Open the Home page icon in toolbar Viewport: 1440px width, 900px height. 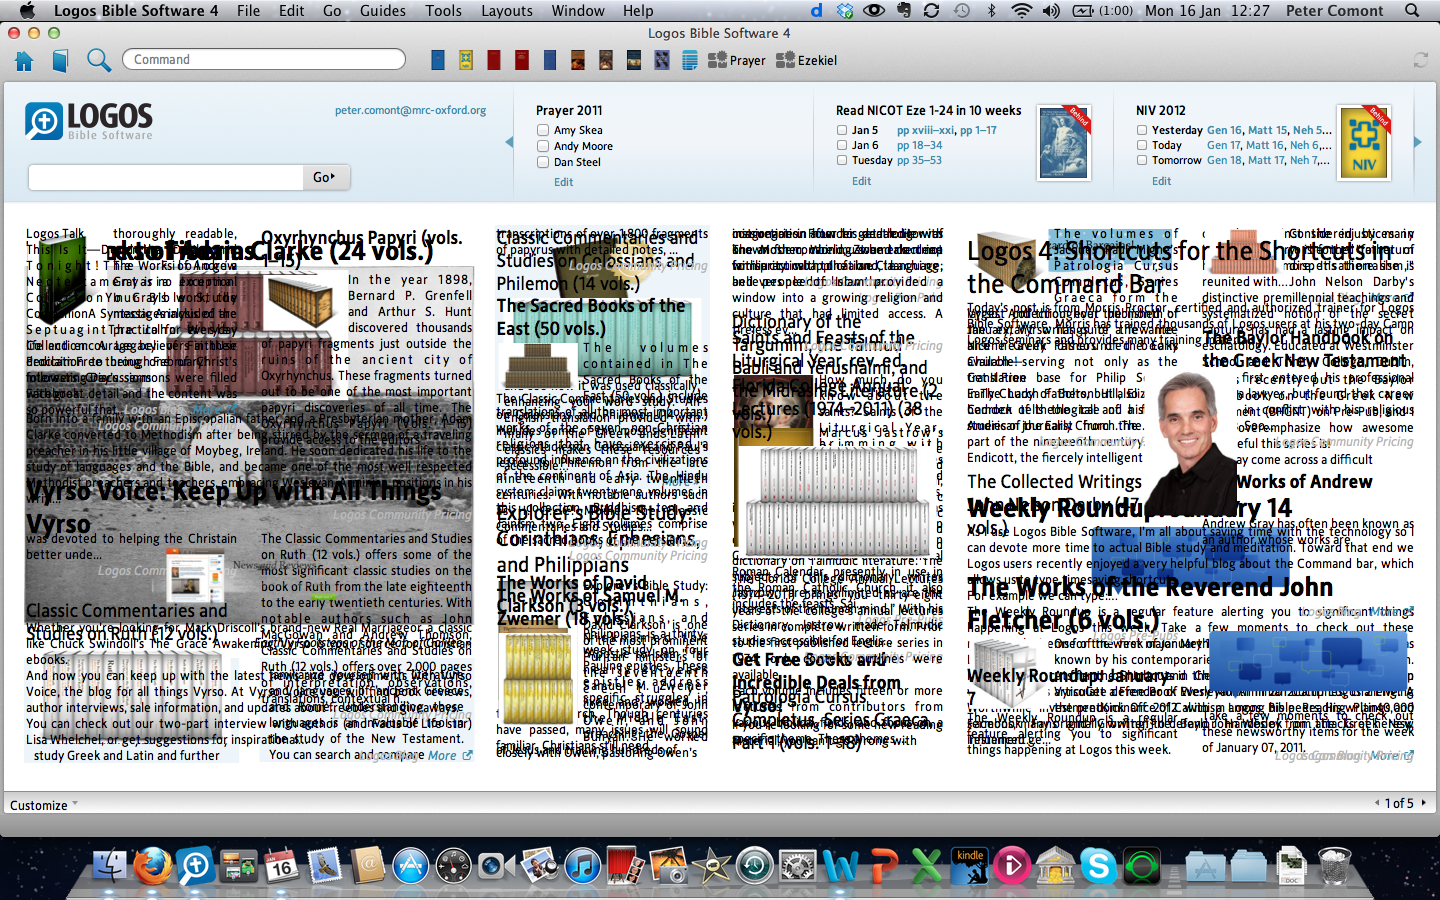(24, 61)
